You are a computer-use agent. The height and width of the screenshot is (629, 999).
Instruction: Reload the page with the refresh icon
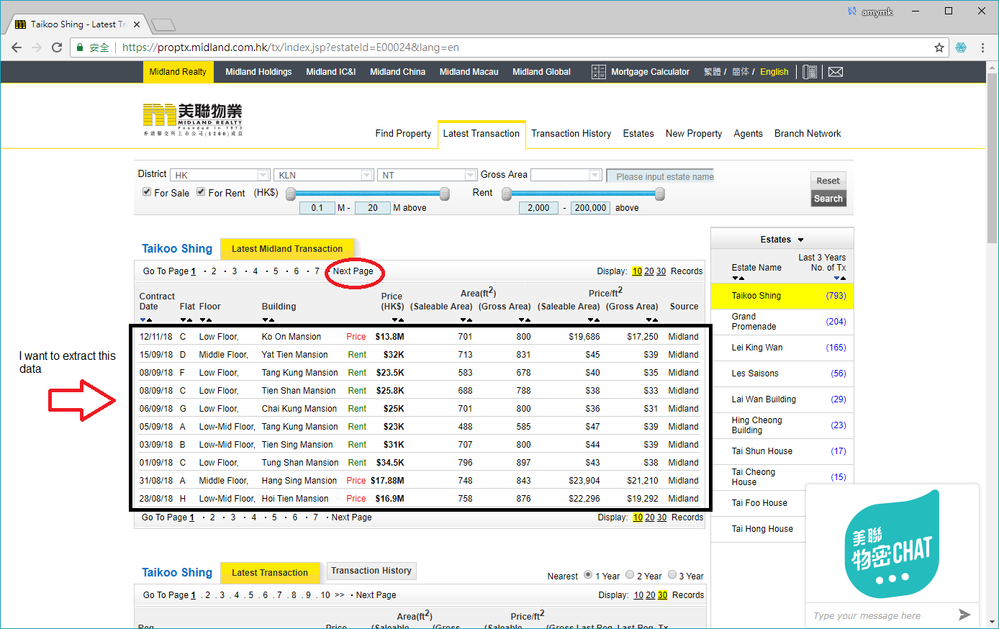click(57, 47)
